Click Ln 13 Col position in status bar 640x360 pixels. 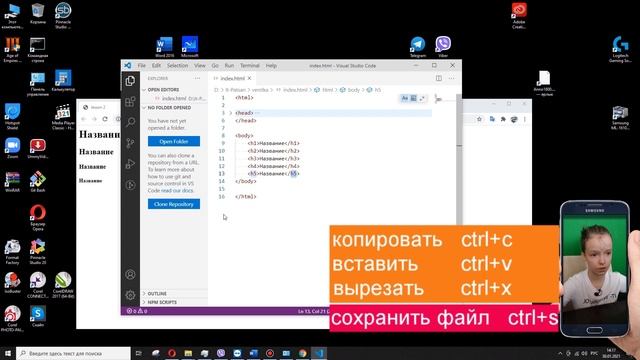point(313,311)
